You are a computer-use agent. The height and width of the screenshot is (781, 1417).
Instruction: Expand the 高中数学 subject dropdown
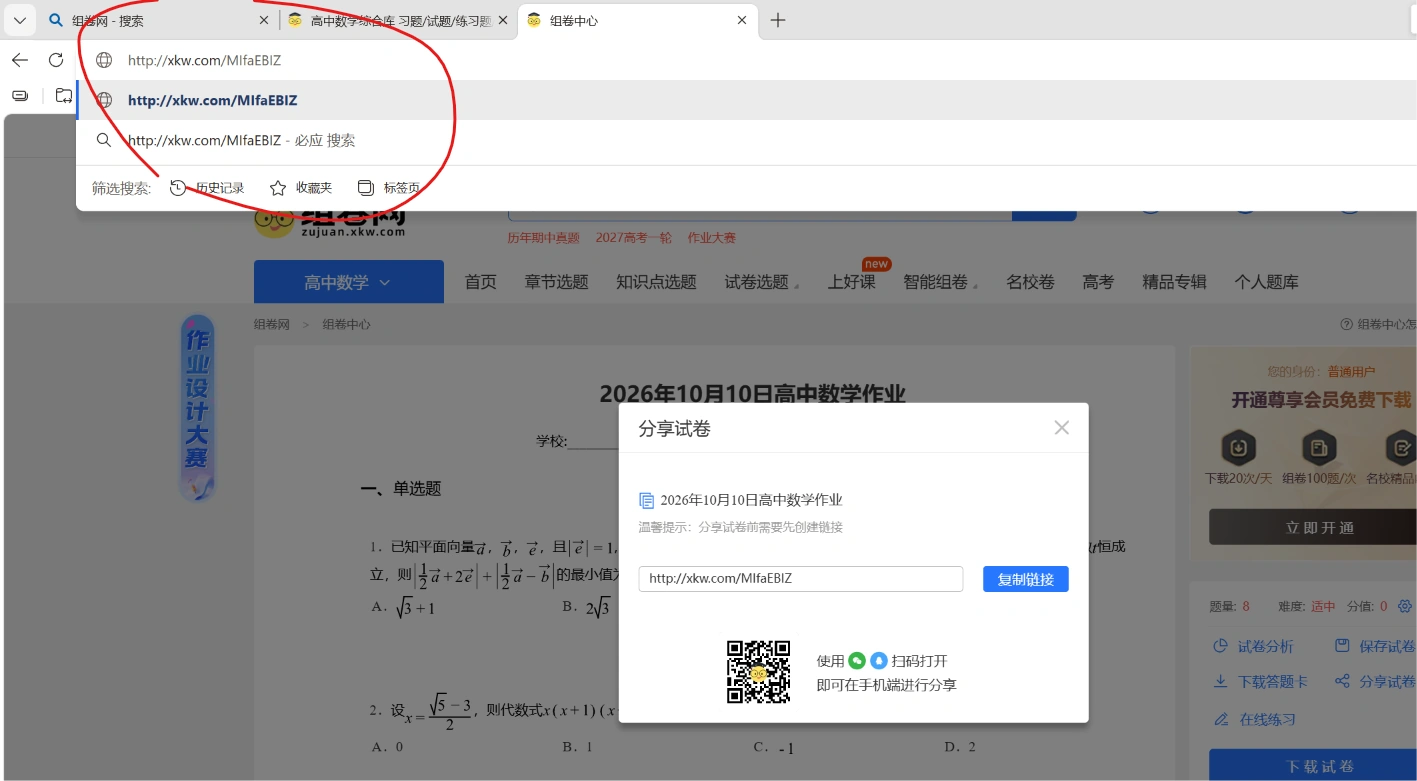point(349,282)
